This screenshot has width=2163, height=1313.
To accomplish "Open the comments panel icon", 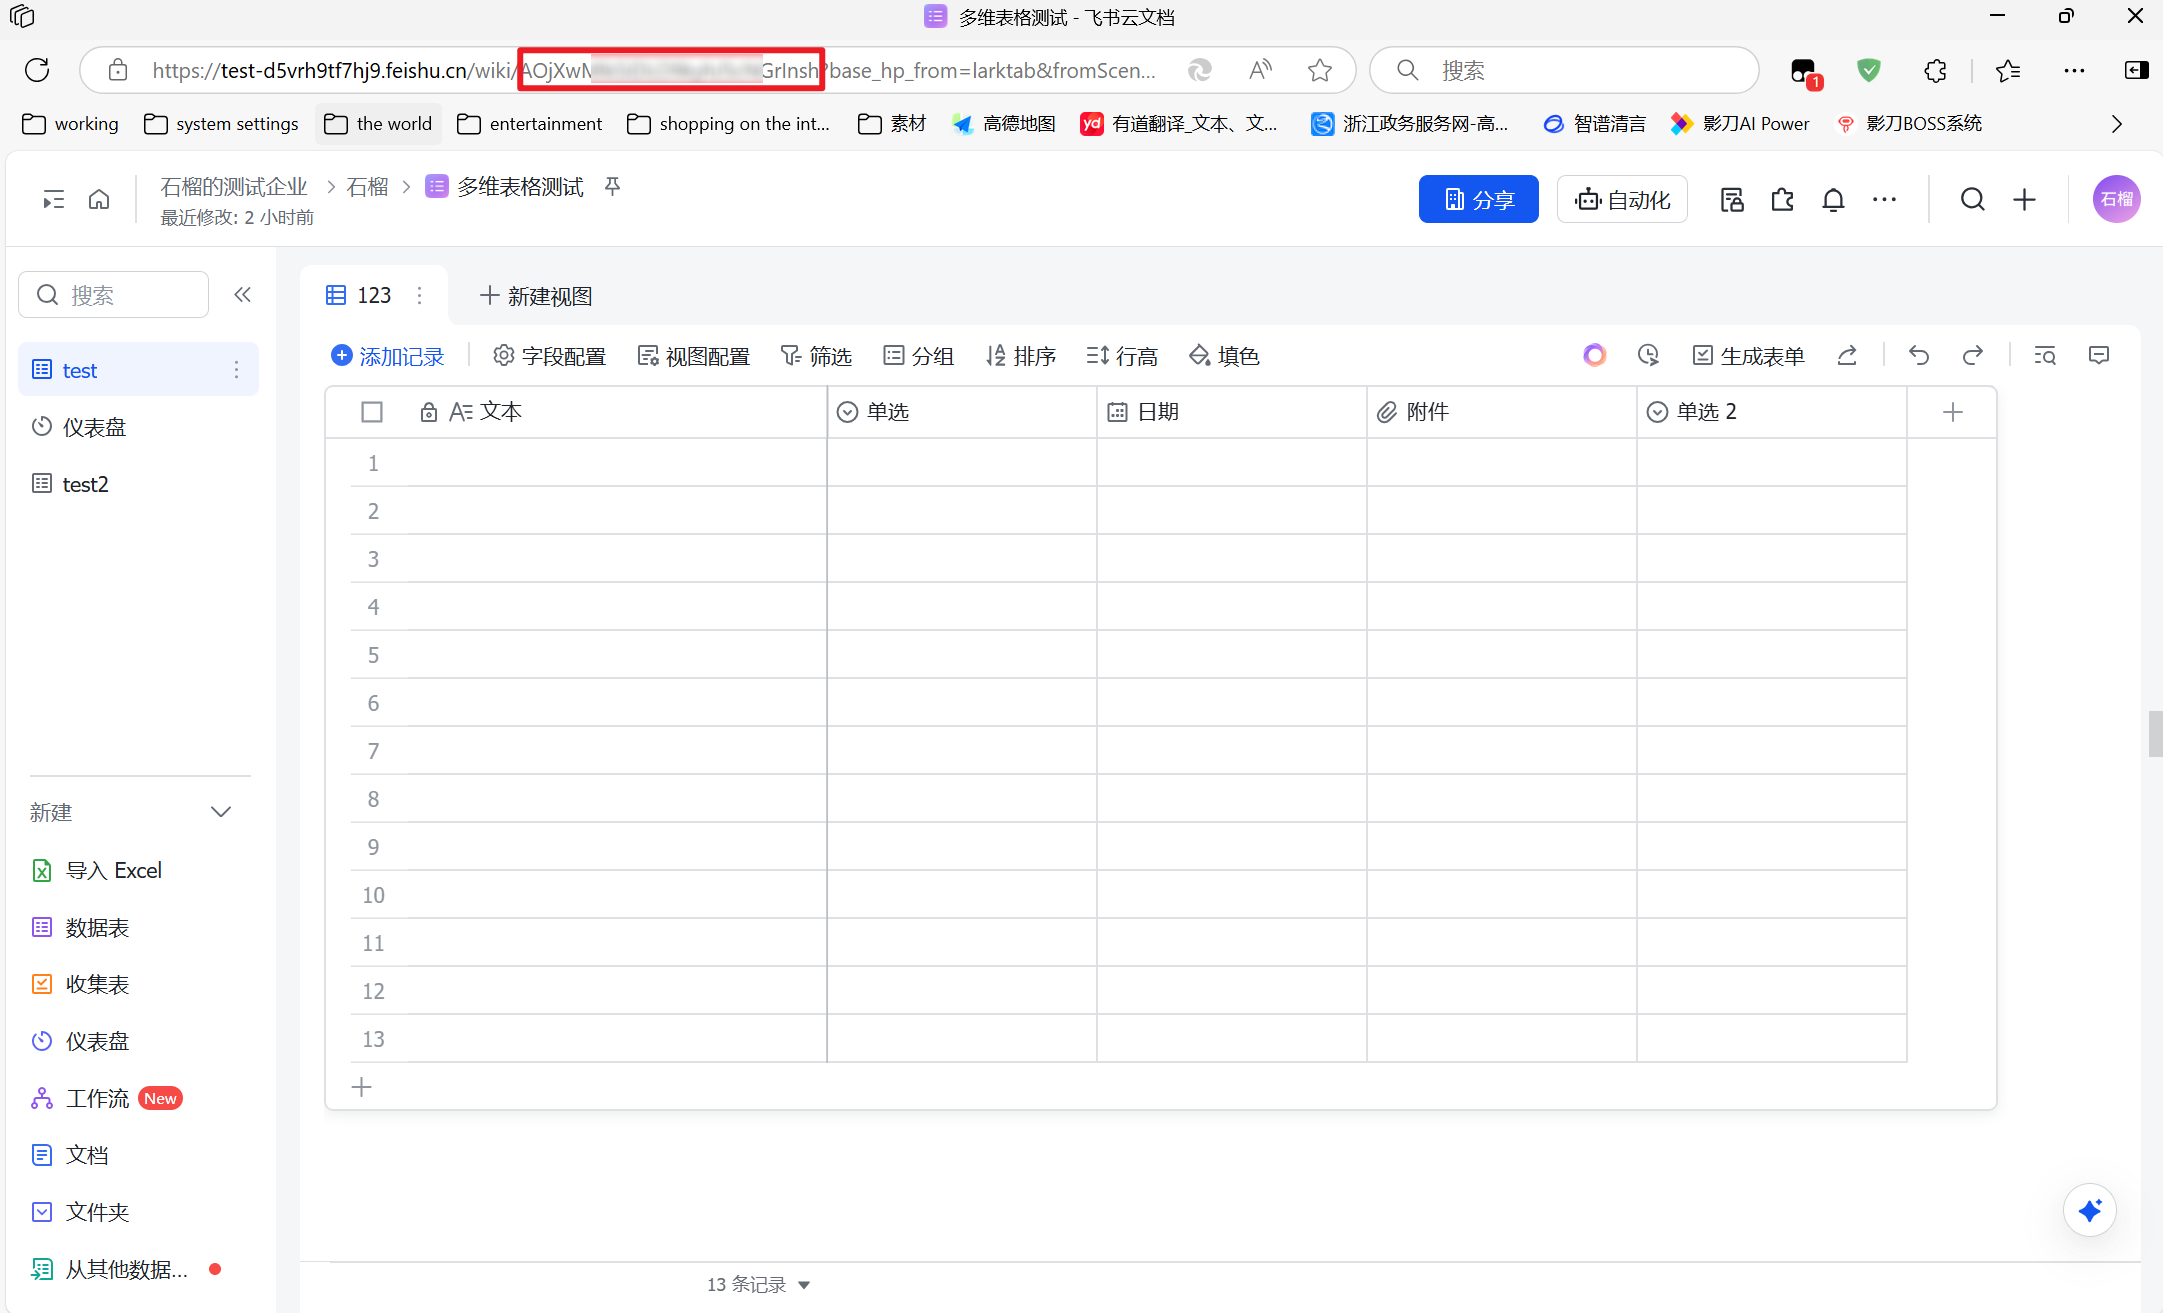I will pos(2099,356).
